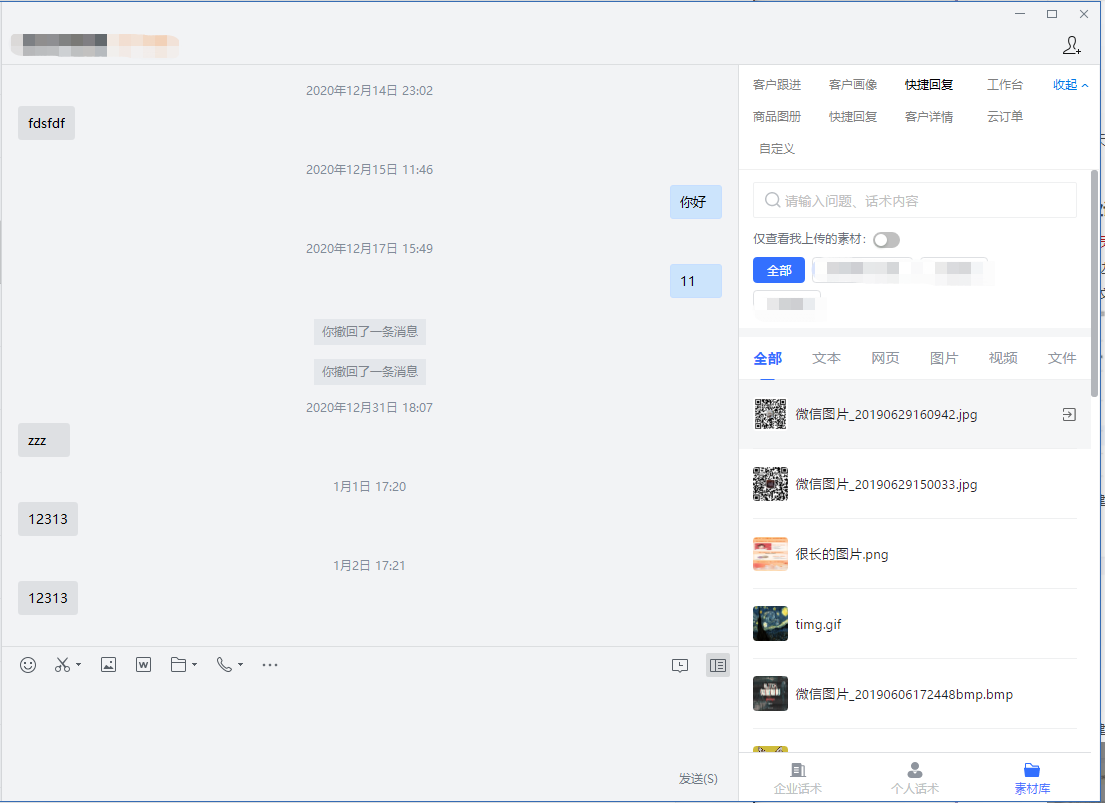Viewport: 1105px width, 803px height.
Task: Click send arrow icon beside 微信图片_20190629160942.jpg
Action: pos(1069,415)
